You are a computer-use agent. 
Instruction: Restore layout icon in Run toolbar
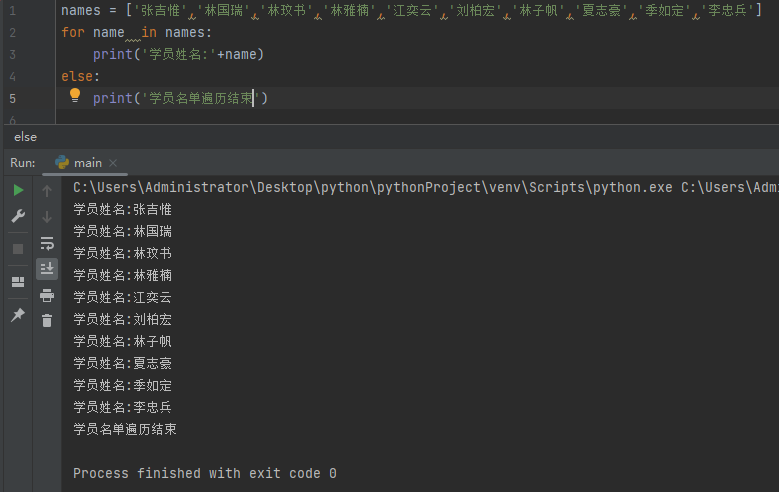coord(18,282)
